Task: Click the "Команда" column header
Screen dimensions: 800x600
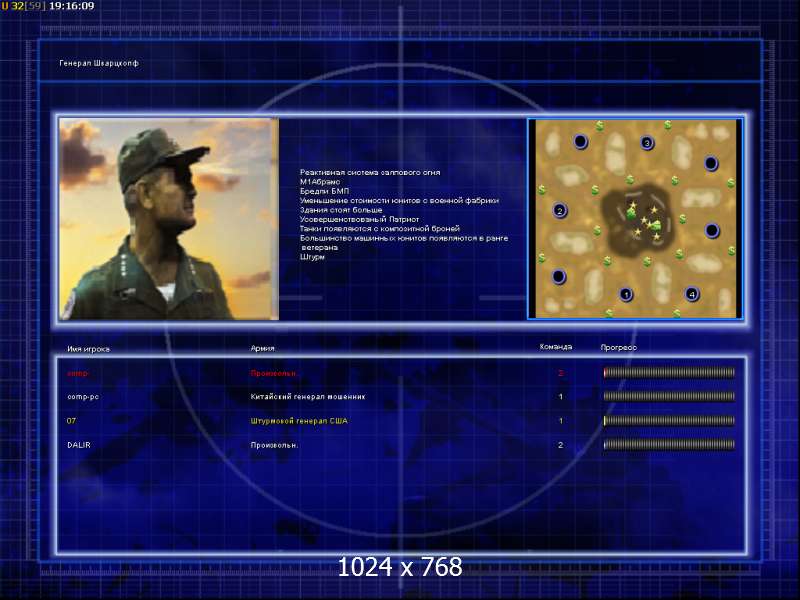Action: click(x=556, y=347)
